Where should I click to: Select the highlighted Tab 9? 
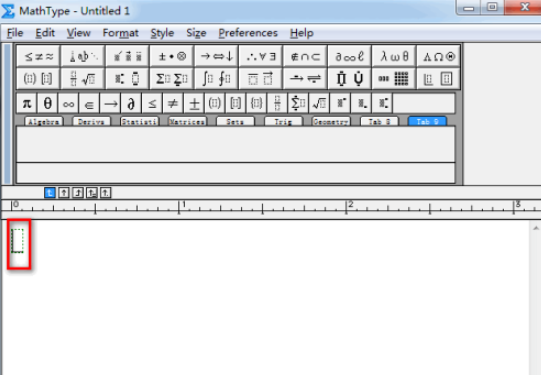[427, 121]
